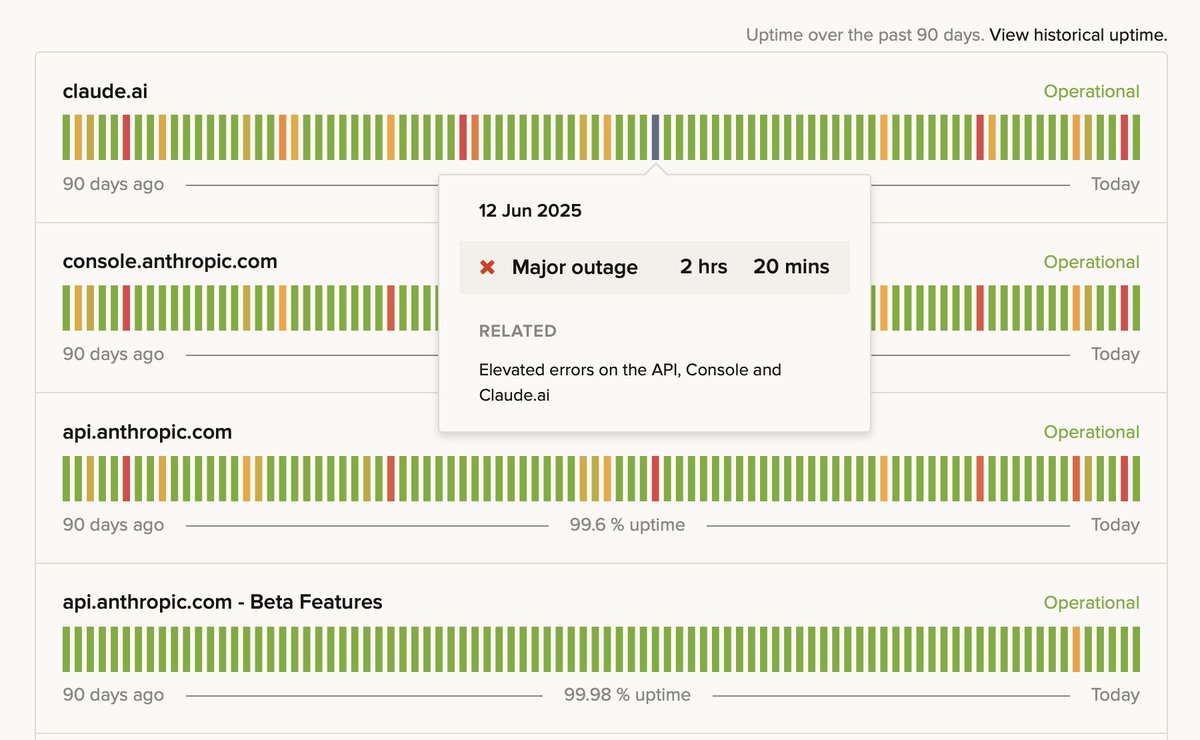The width and height of the screenshot is (1200, 740).
Task: Click the RELATED heading in tooltip
Action: pyautogui.click(x=518, y=331)
